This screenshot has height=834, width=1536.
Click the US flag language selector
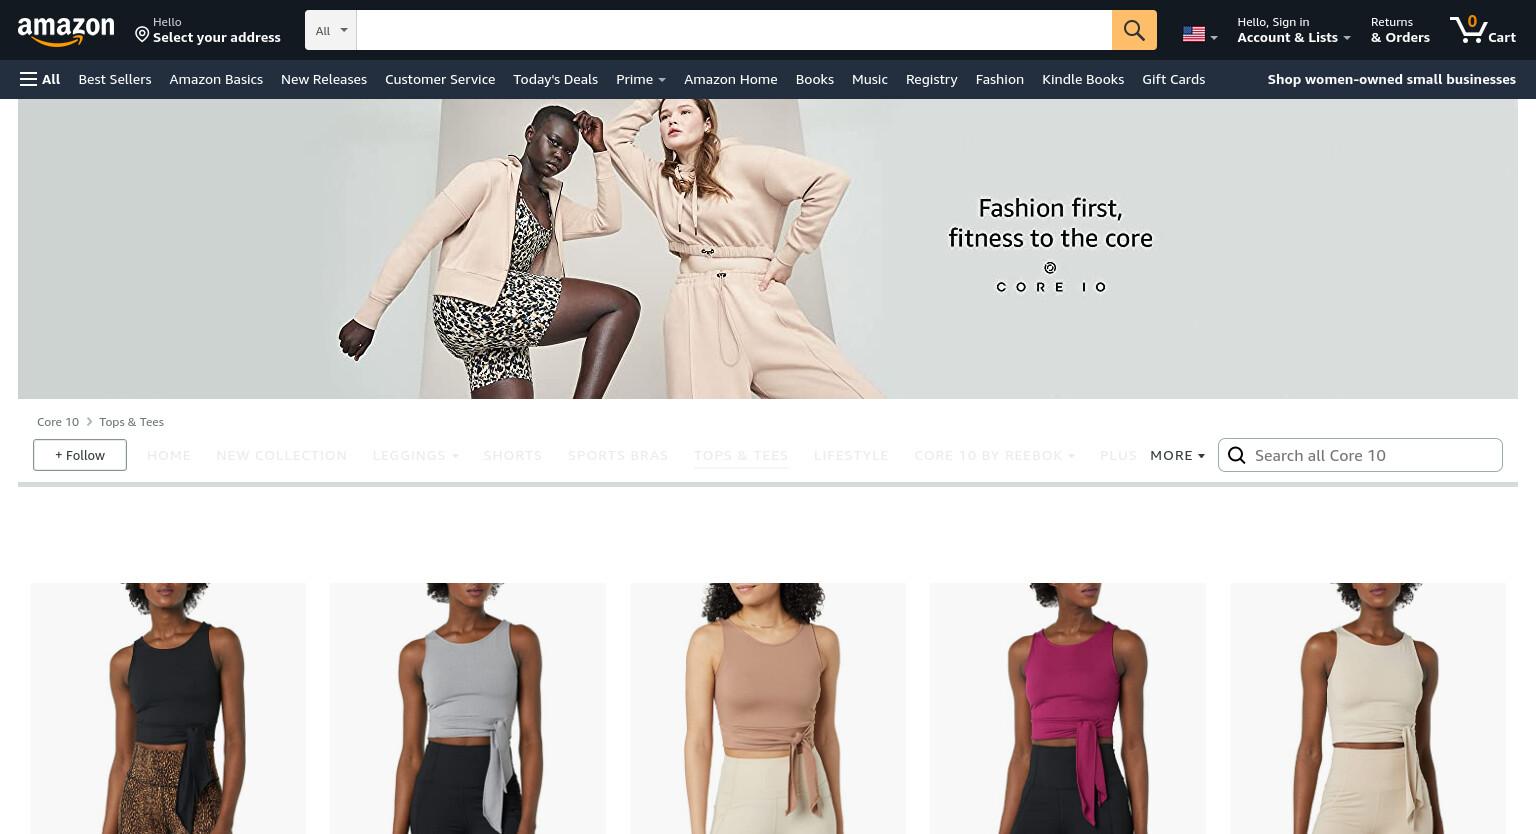click(1200, 34)
